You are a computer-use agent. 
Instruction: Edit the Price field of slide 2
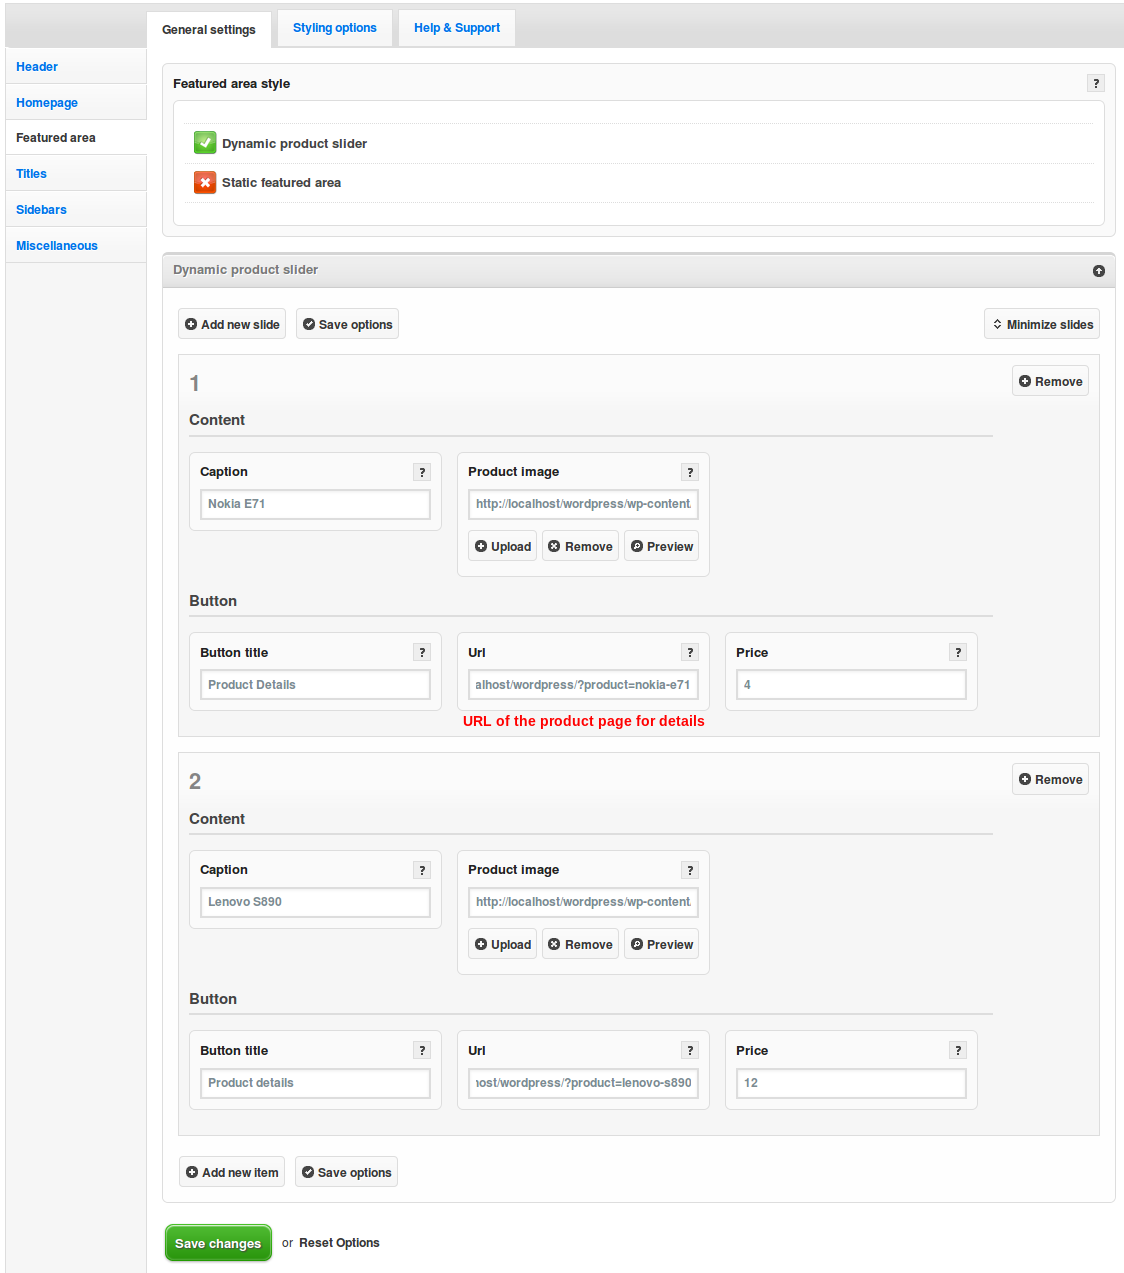(x=850, y=1082)
